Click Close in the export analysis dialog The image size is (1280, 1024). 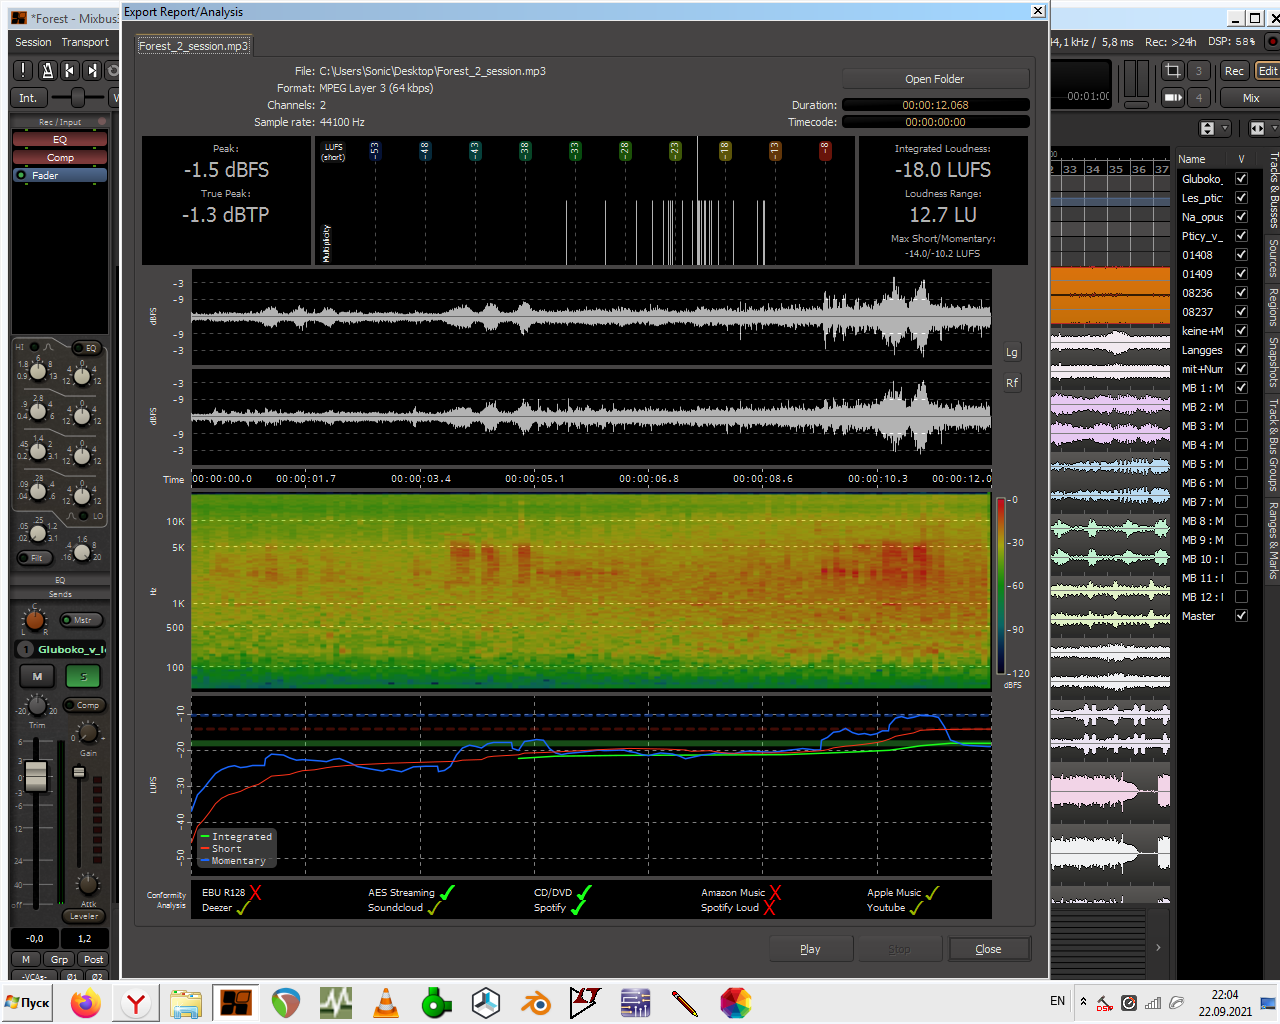pyautogui.click(x=988, y=949)
